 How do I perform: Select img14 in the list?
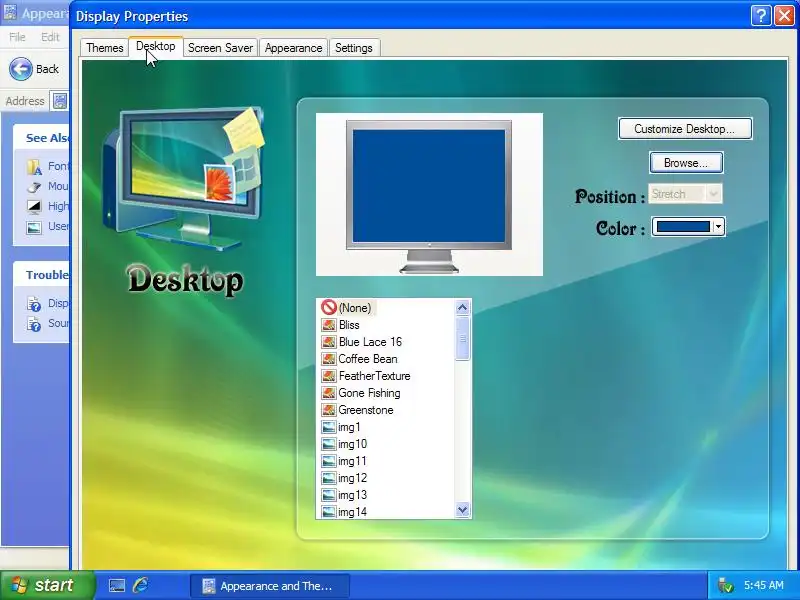353,512
